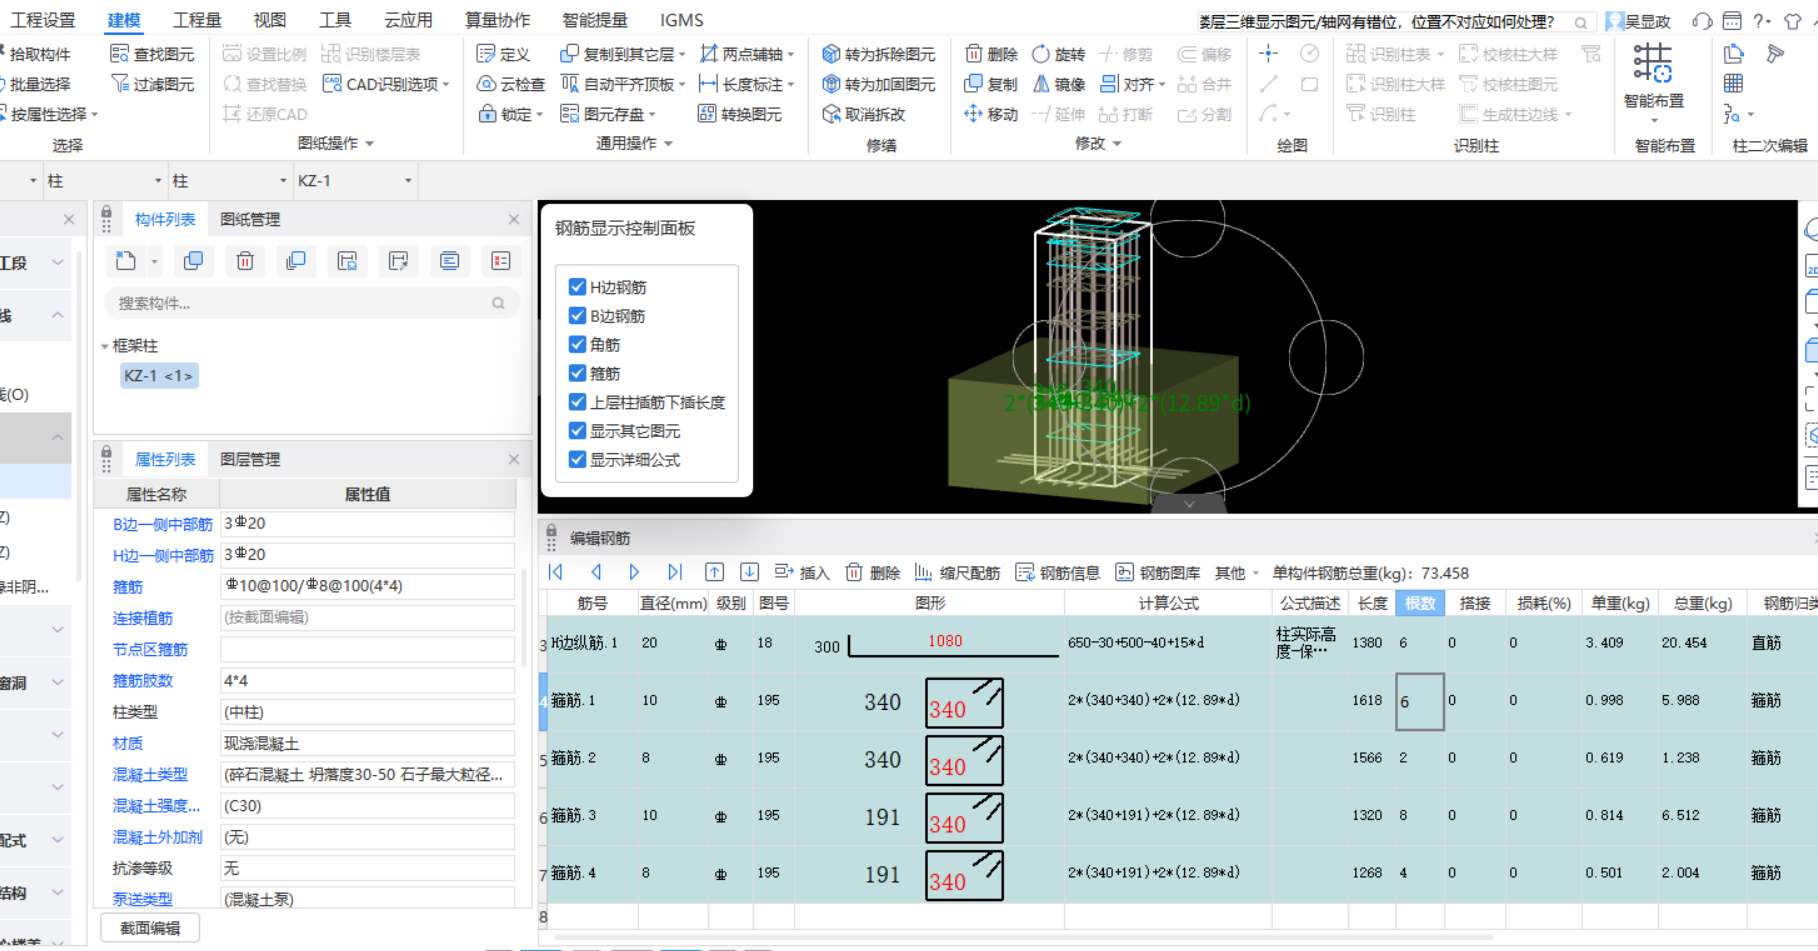
Task: Click the 混凝土类型 property link
Action: click(150, 775)
